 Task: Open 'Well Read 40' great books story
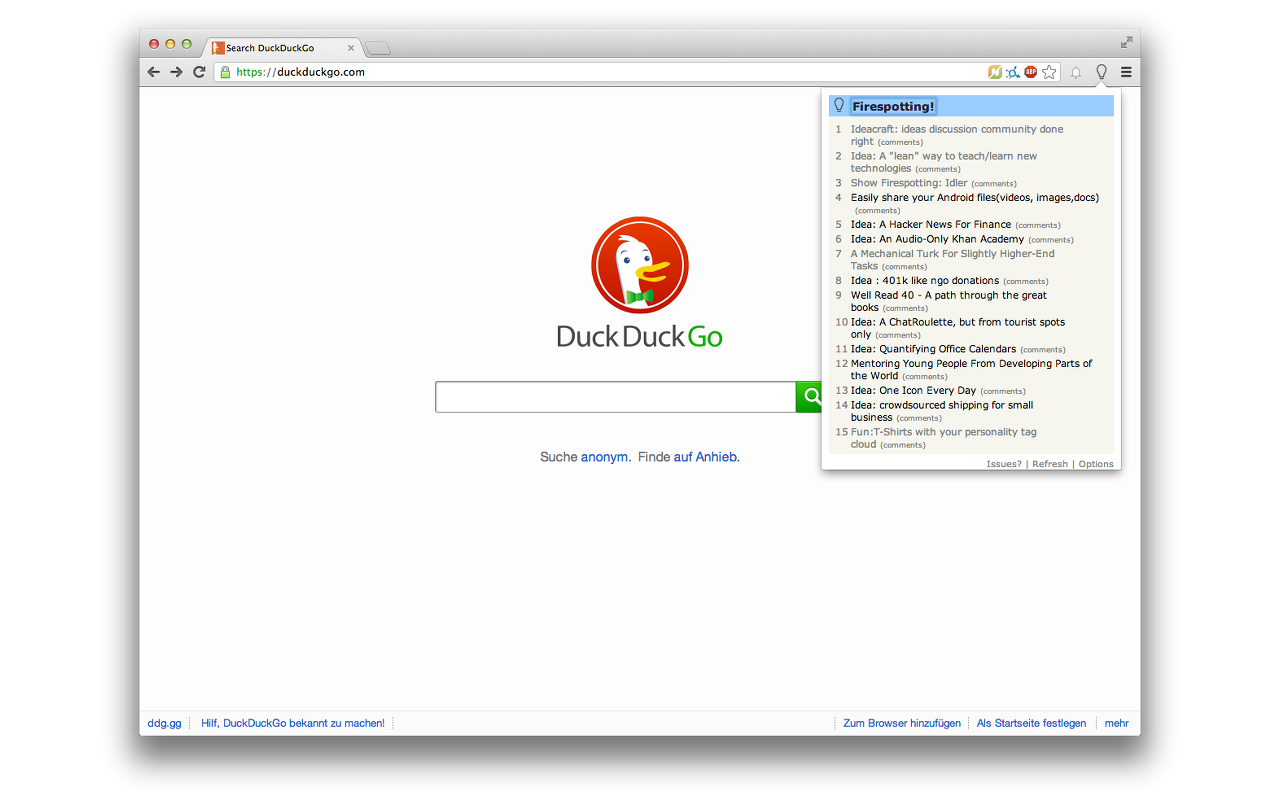click(x=949, y=301)
